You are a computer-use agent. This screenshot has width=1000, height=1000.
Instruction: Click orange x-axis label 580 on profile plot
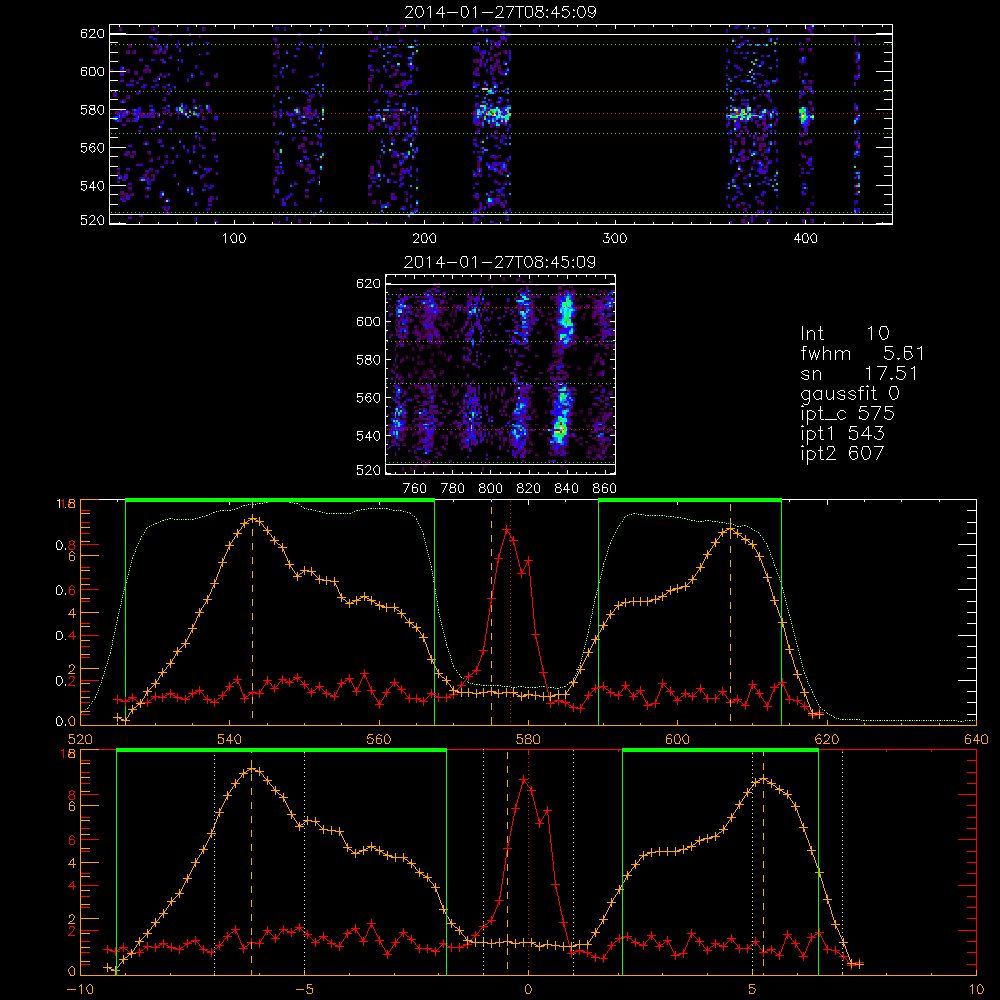click(x=528, y=740)
